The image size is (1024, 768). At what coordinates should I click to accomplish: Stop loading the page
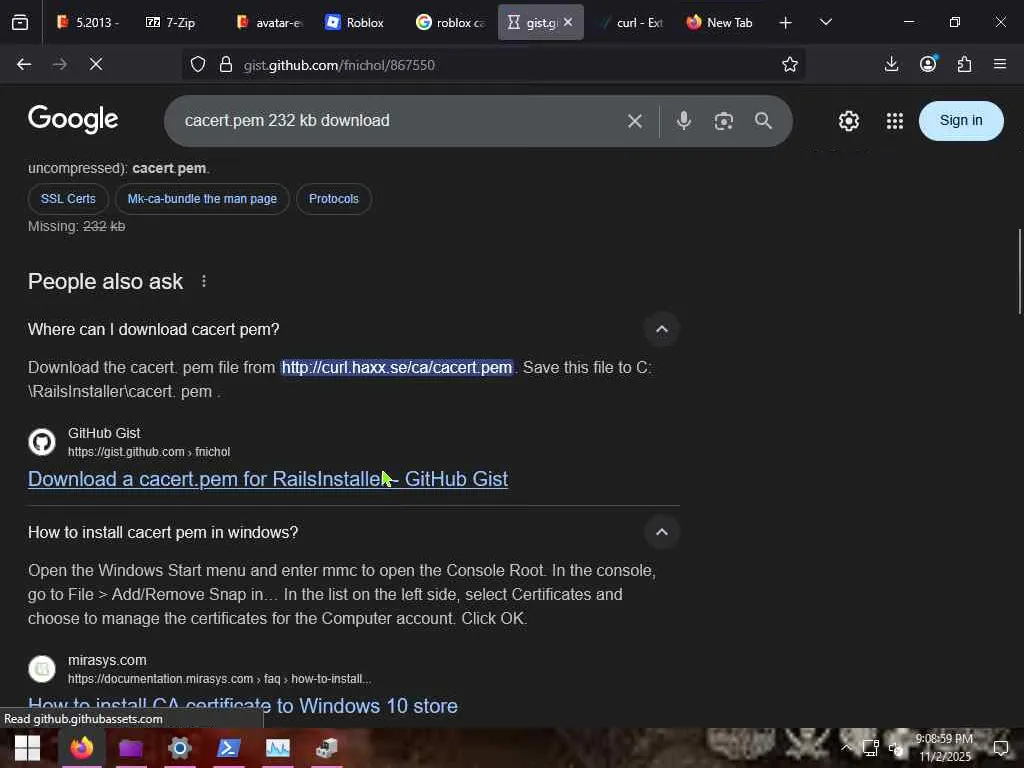pyautogui.click(x=96, y=64)
